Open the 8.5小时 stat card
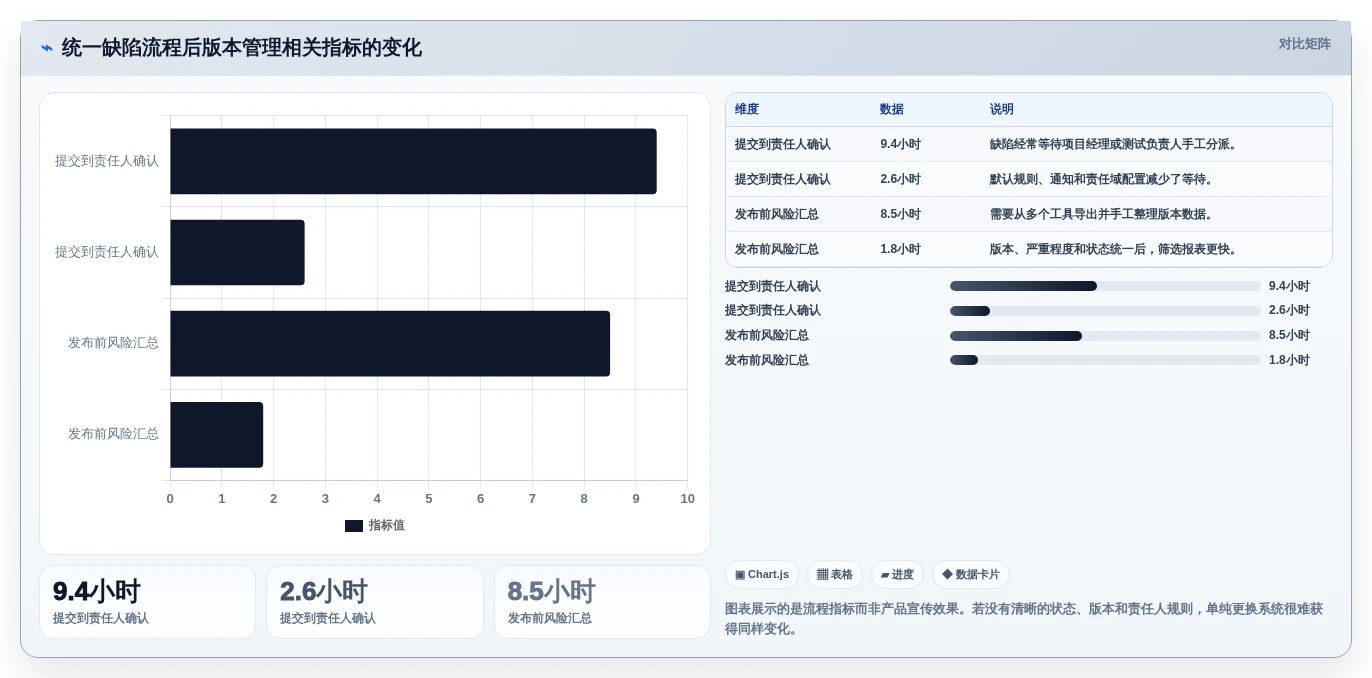1372x678 pixels. [602, 602]
